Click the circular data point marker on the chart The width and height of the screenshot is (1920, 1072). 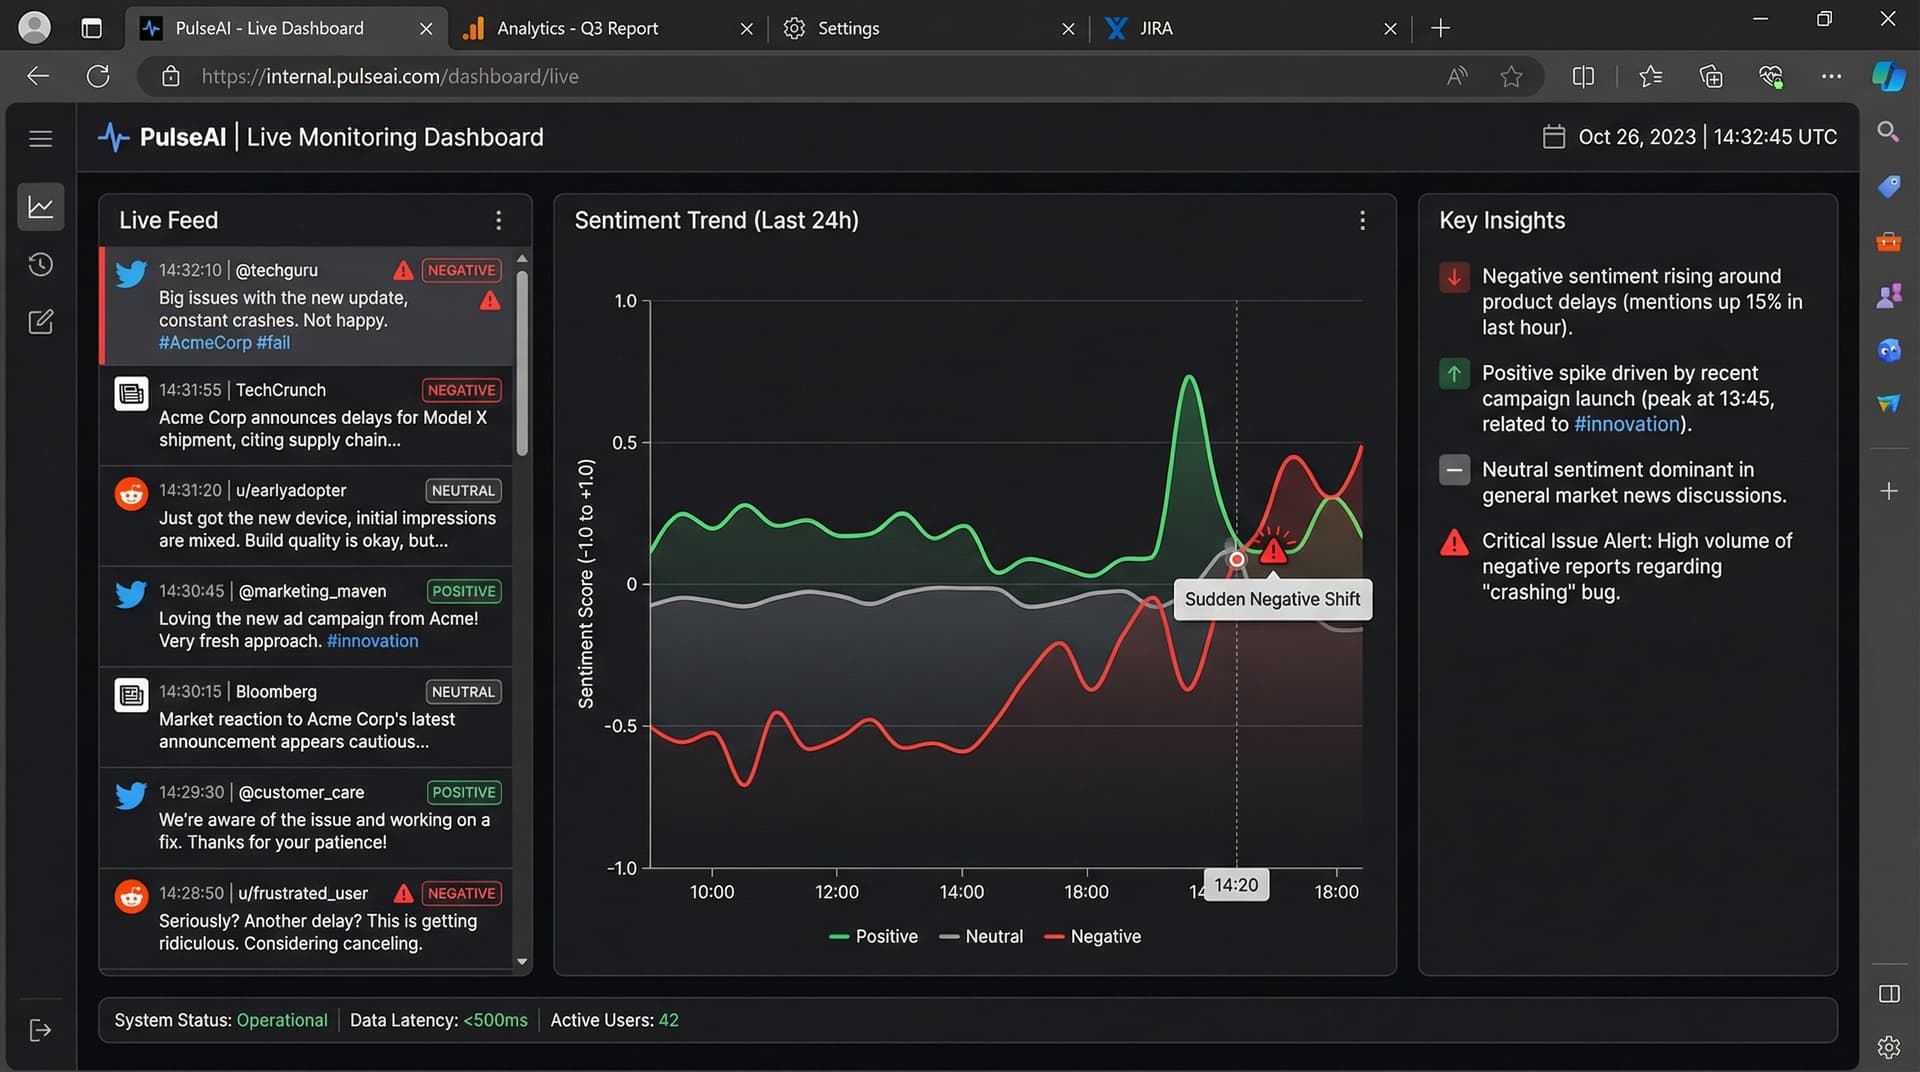pos(1237,560)
